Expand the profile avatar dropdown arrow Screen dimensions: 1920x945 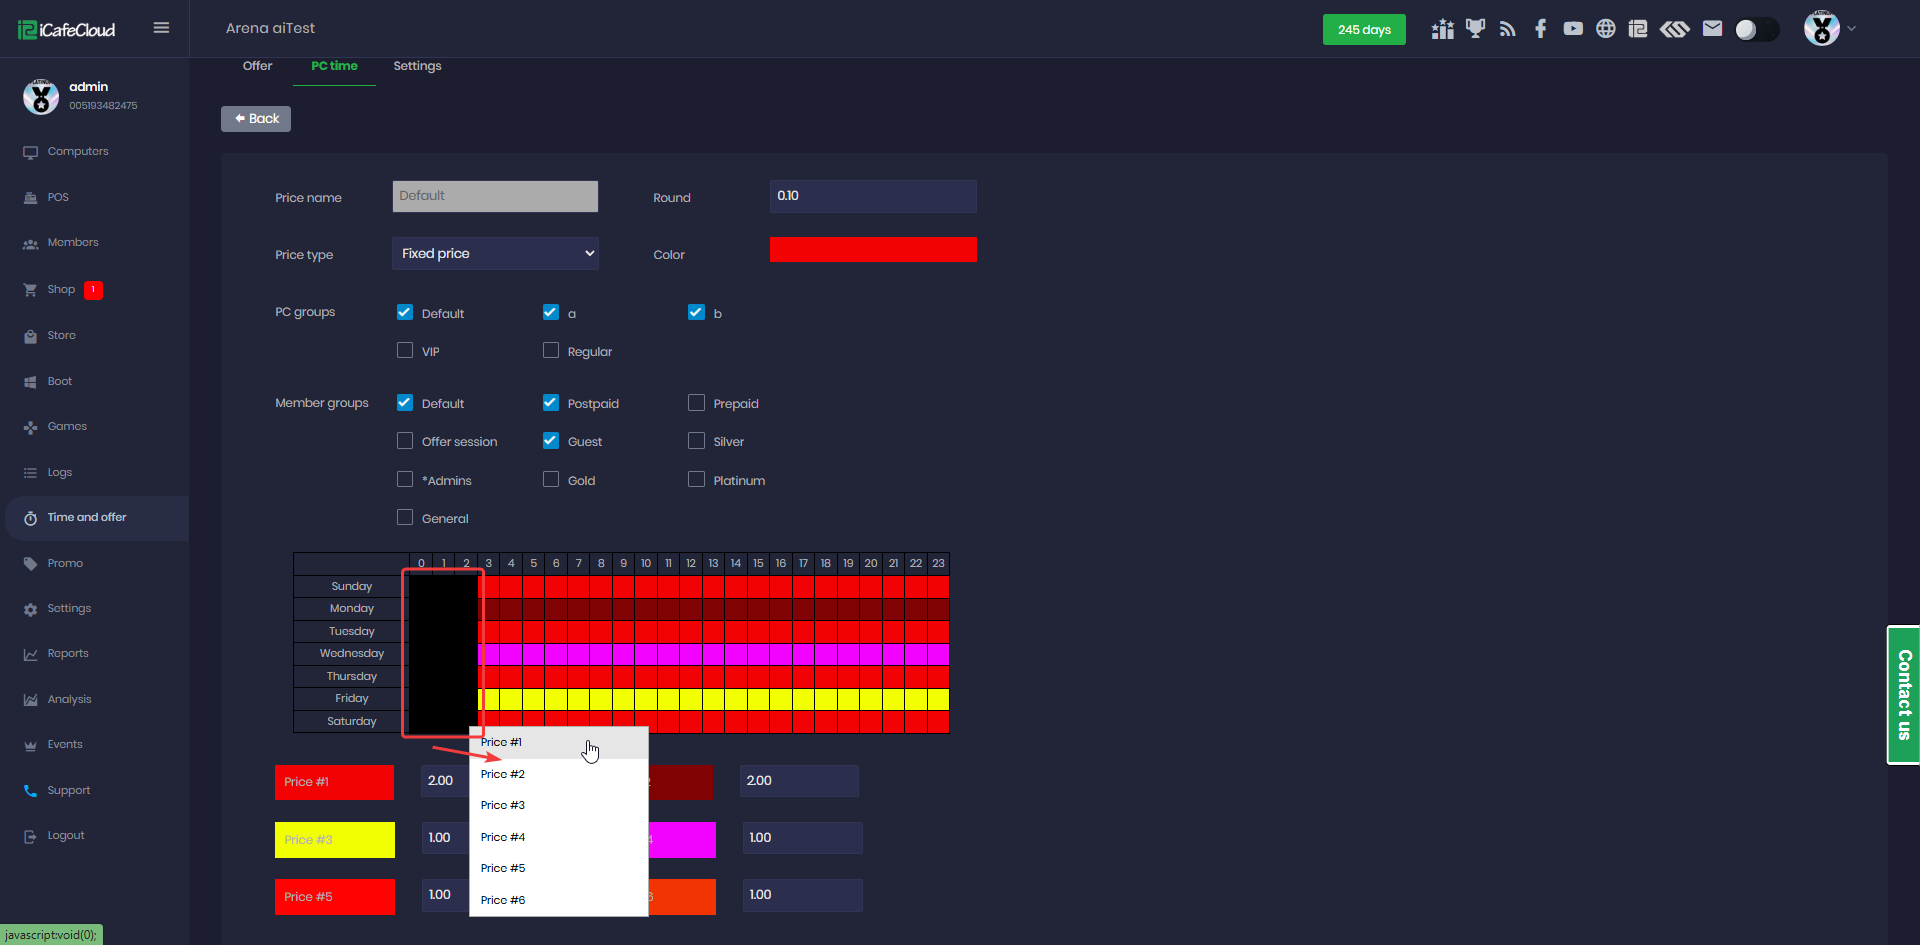[1851, 29]
